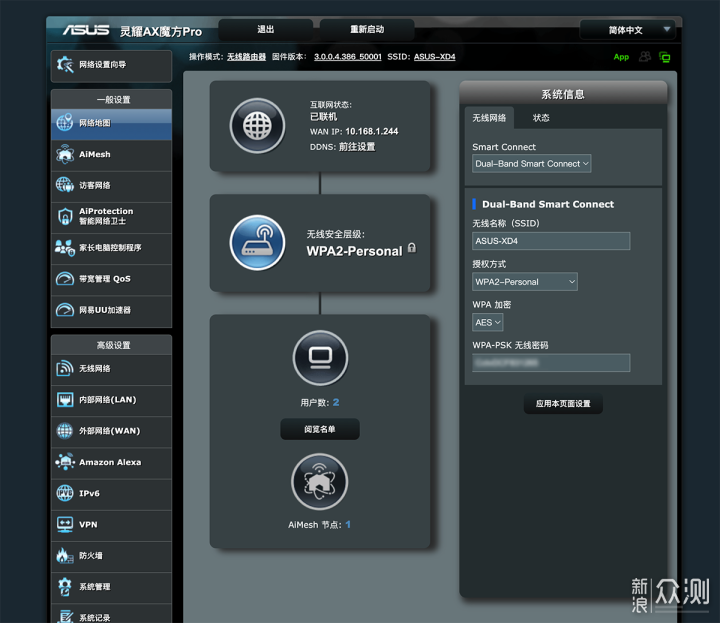This screenshot has width=720, height=623.
Task: Open the language dropdown showing 简体中文
Action: tap(627, 30)
